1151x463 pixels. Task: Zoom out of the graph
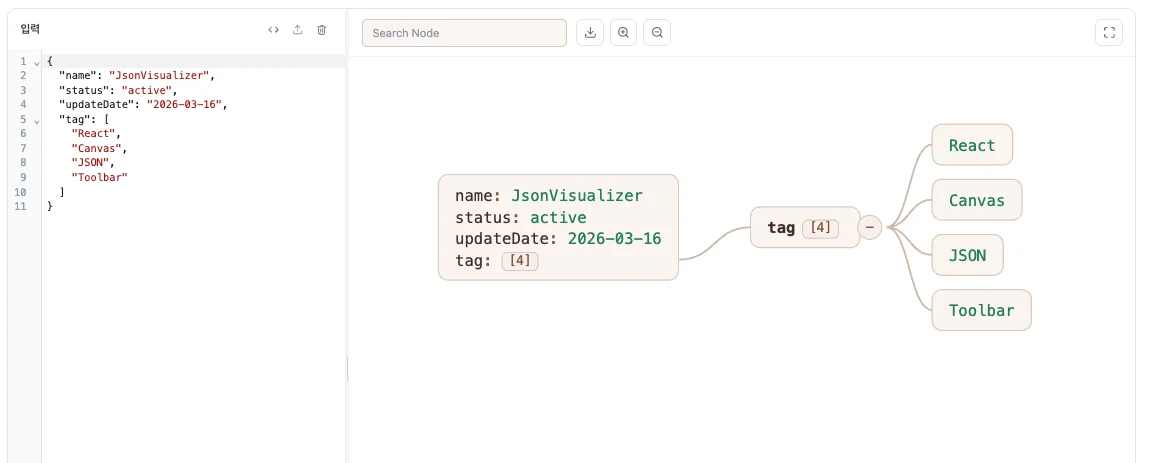(657, 32)
